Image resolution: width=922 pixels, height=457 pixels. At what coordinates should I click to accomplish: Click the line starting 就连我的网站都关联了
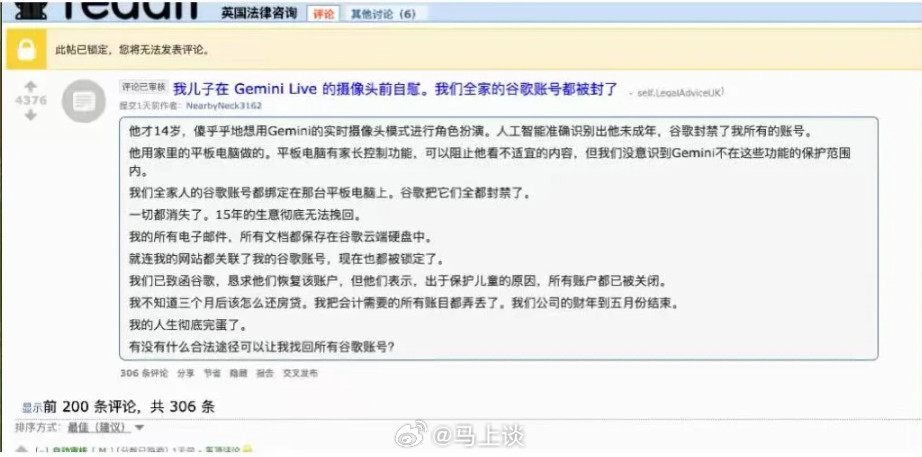tap(289, 258)
